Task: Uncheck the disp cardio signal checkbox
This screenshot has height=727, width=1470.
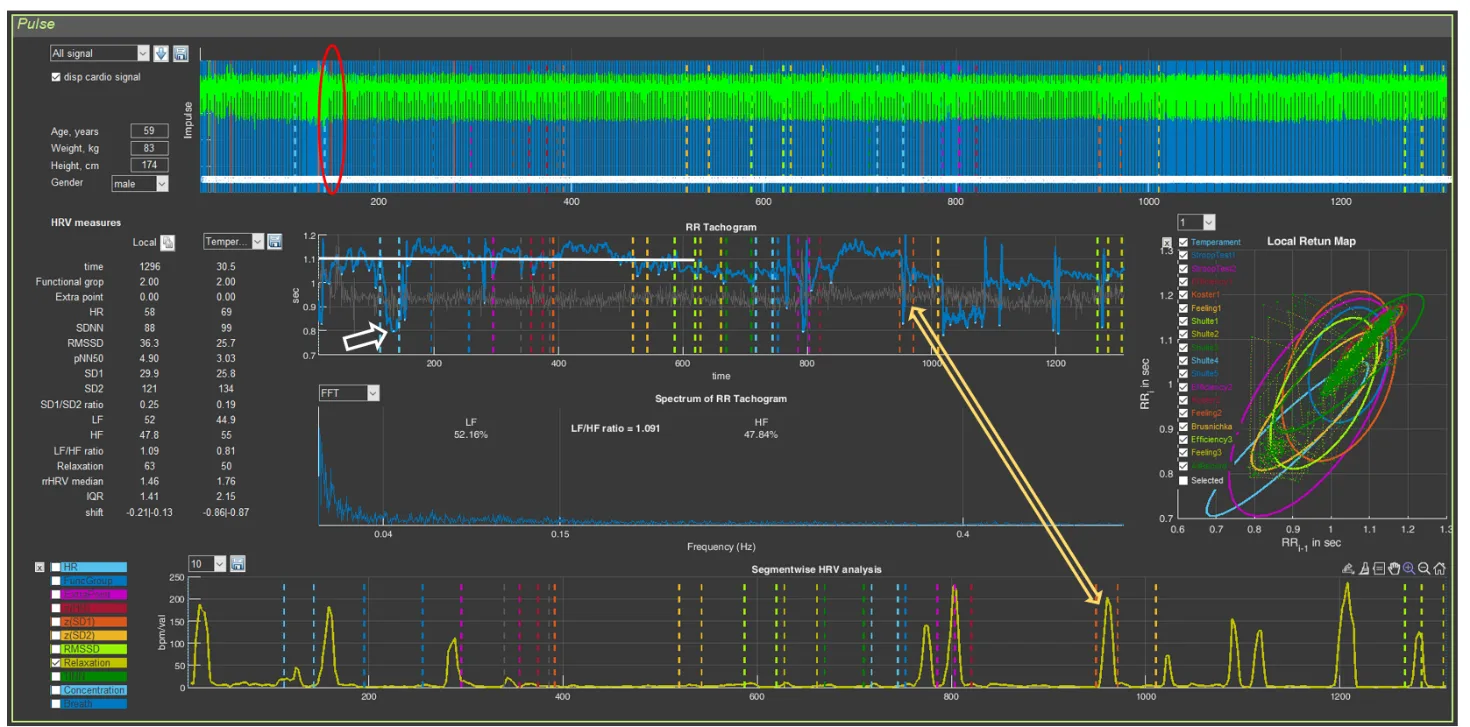Action: click(56, 77)
